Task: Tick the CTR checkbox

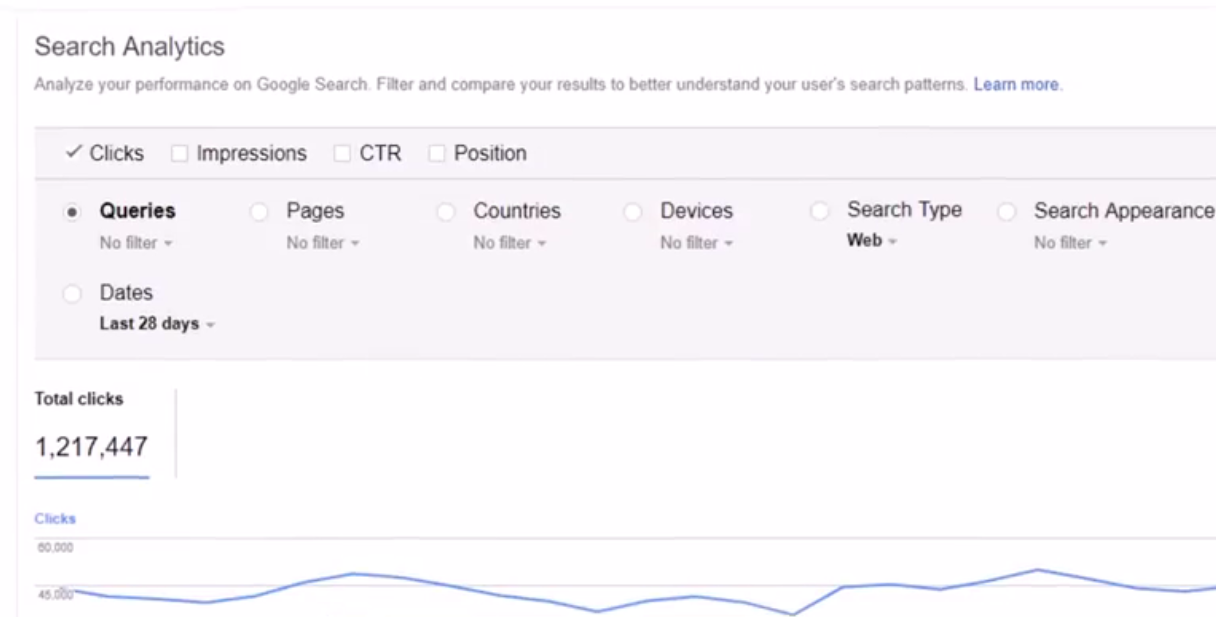Action: pos(342,154)
